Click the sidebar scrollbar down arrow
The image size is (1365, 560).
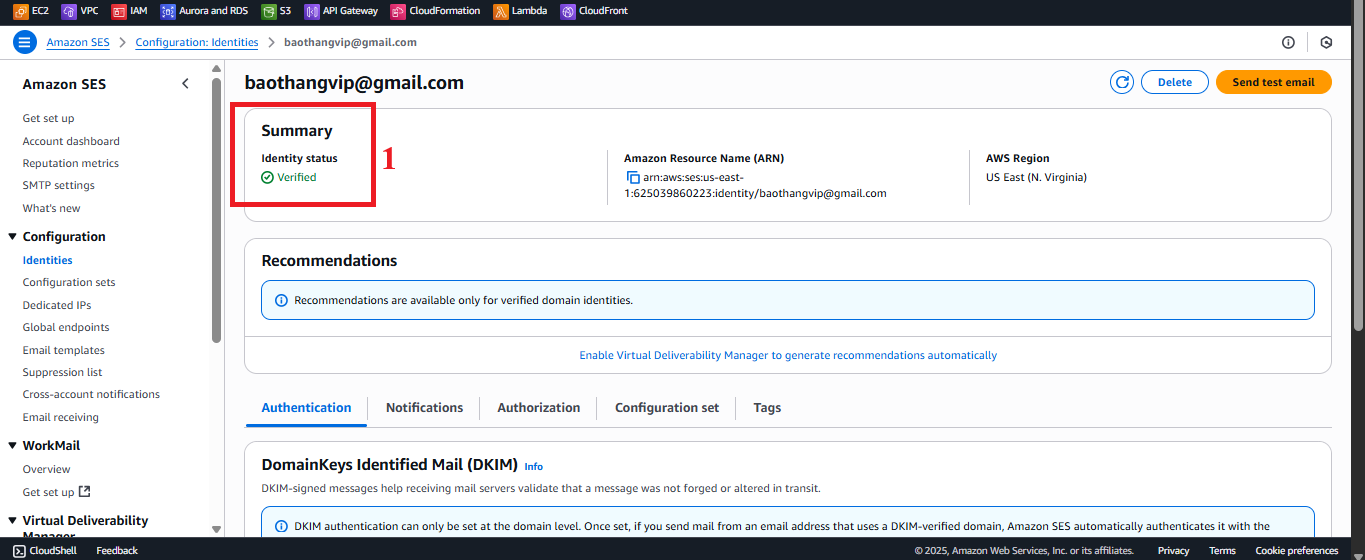pyautogui.click(x=217, y=529)
